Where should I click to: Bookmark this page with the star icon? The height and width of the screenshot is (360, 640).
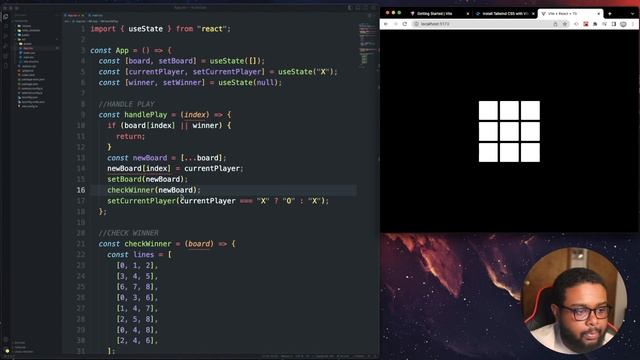point(565,24)
